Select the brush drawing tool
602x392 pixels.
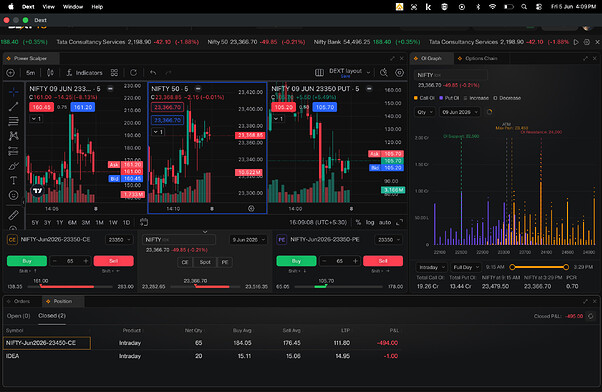13,166
